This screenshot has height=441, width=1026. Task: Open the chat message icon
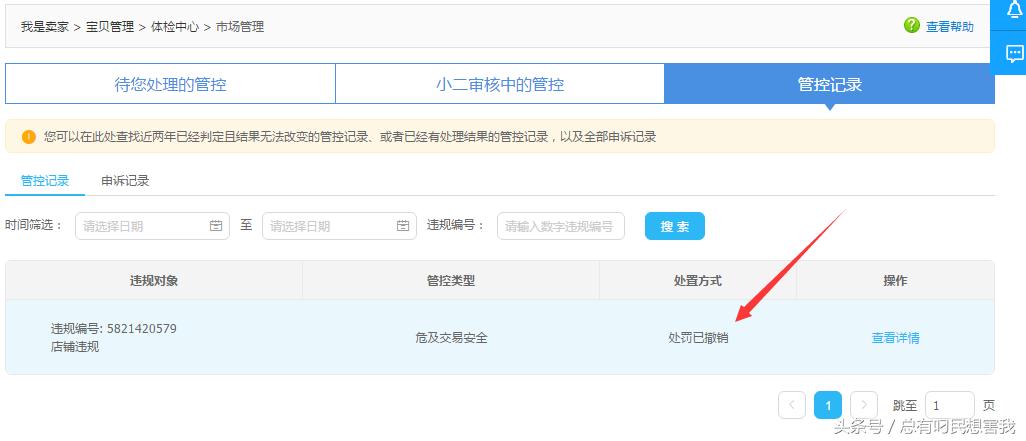coord(1014,53)
